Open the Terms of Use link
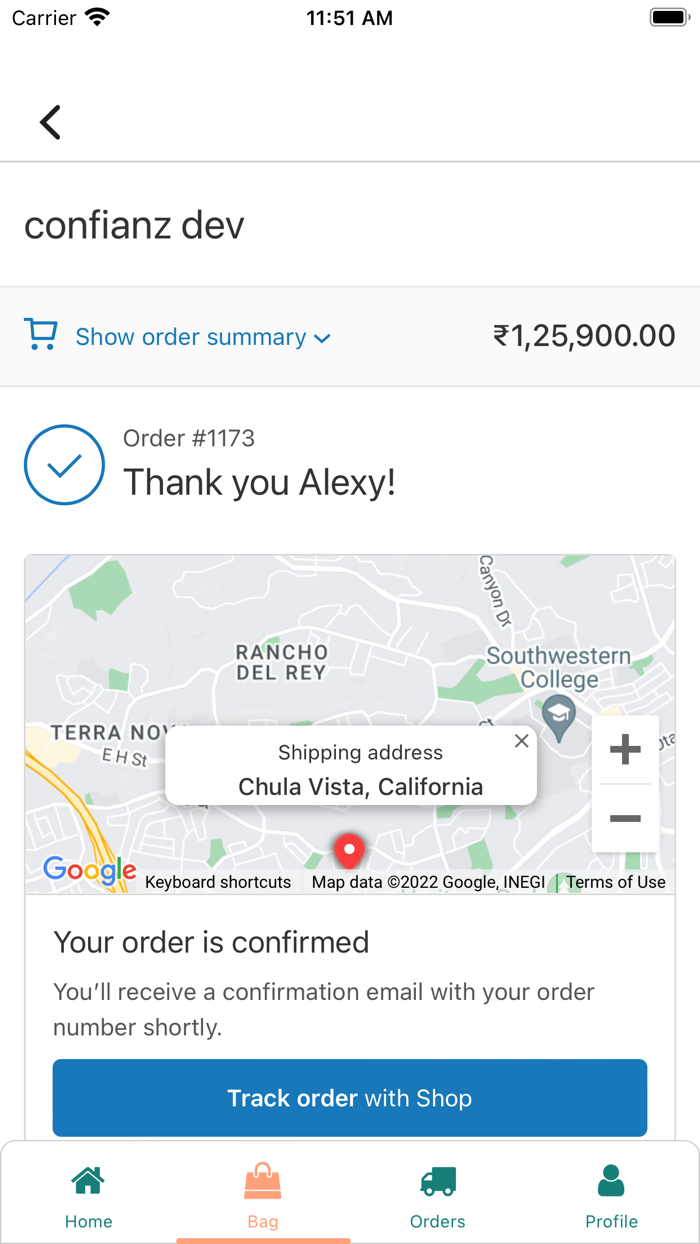 point(616,882)
